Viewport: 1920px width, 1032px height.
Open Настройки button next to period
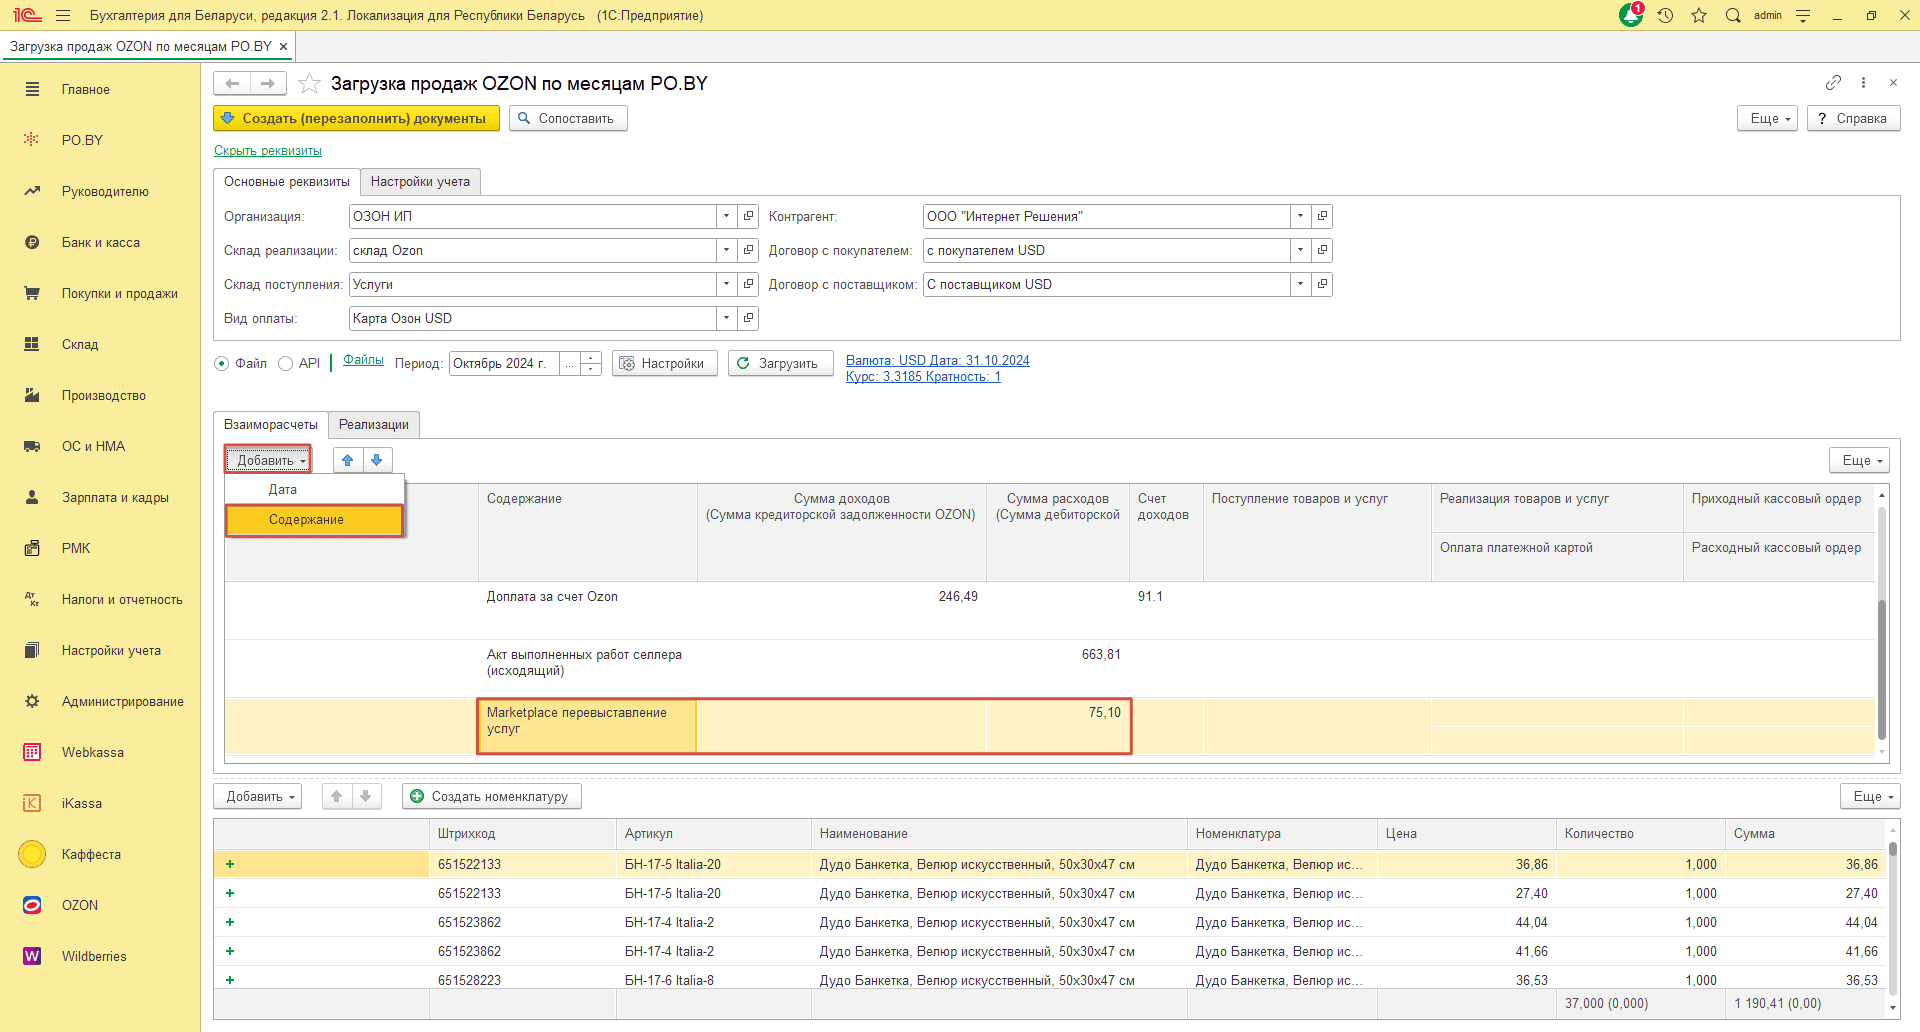(664, 363)
